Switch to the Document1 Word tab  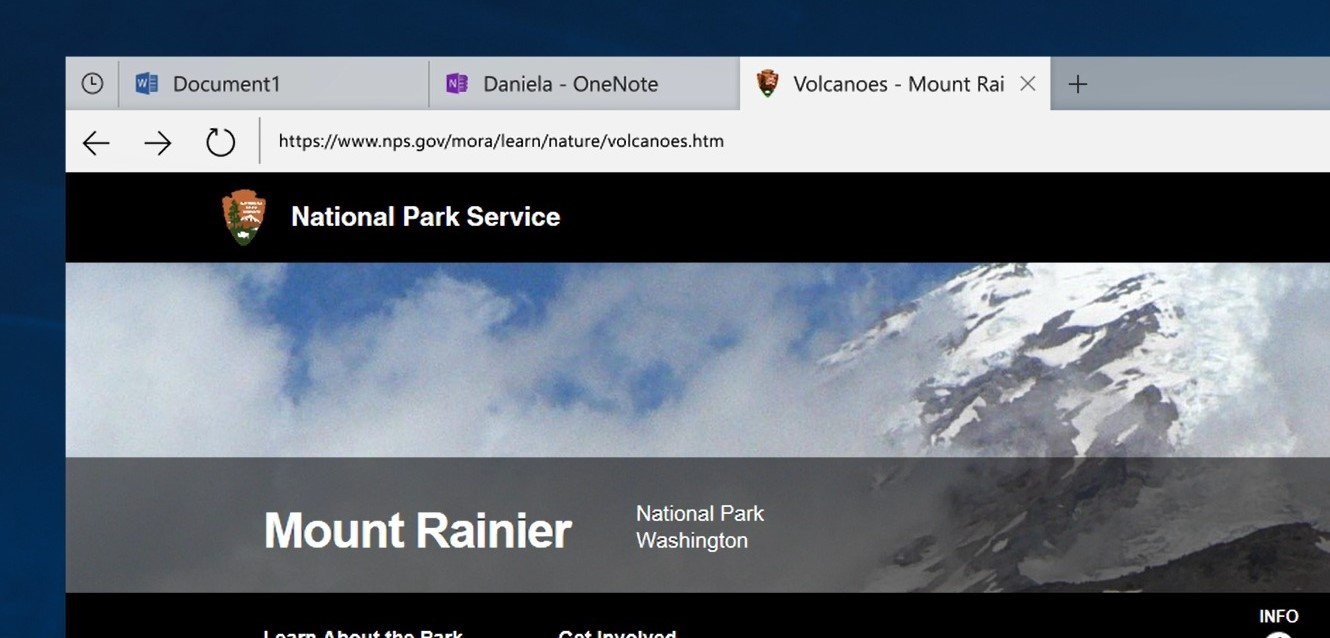[x=274, y=84]
